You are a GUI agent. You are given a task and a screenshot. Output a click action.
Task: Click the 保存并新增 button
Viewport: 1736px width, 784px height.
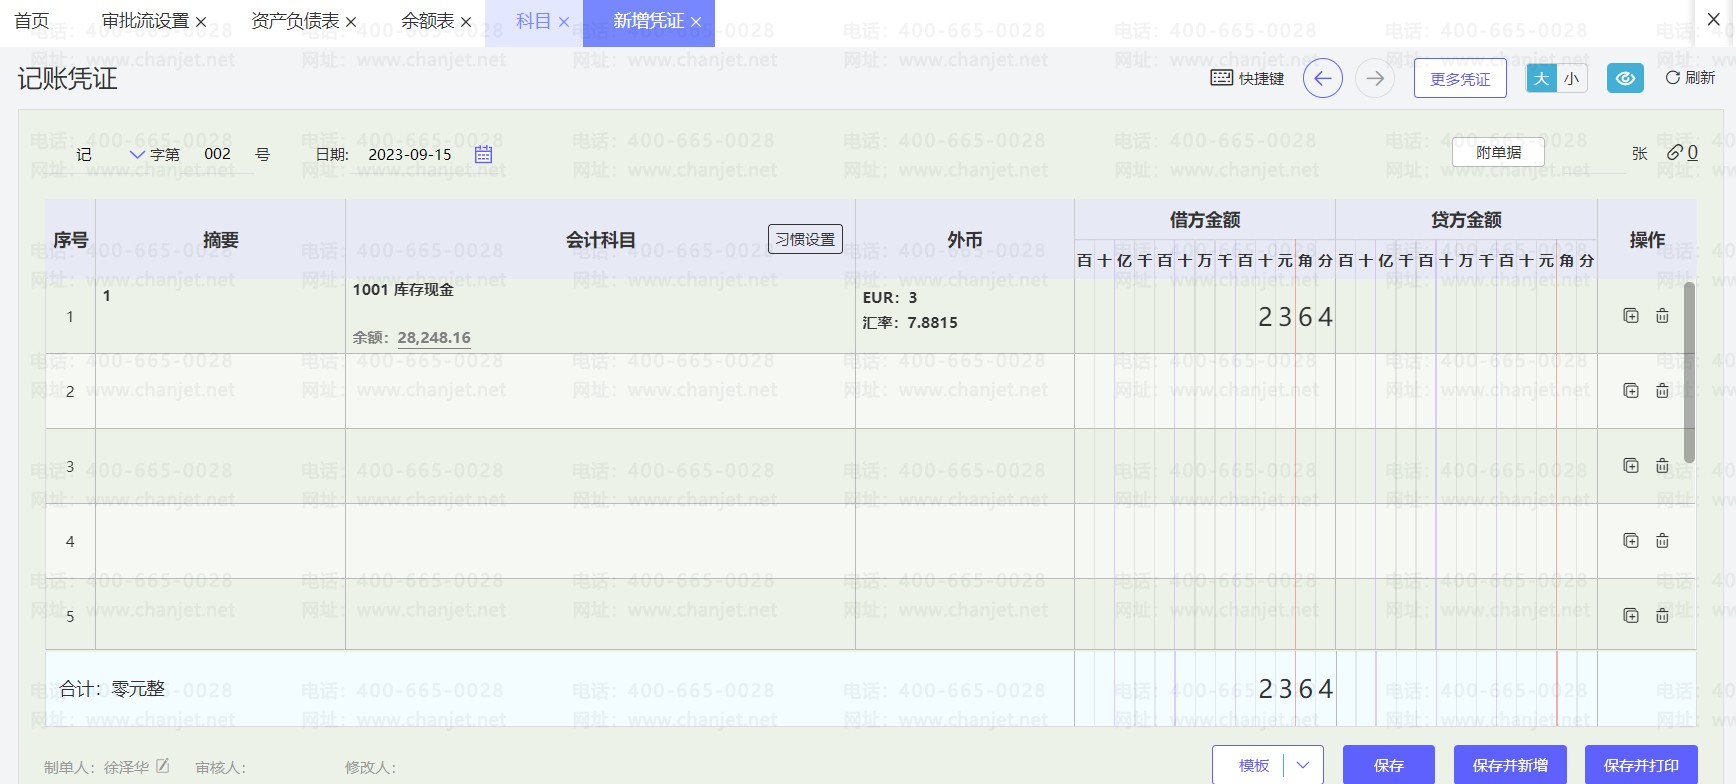coord(1510,765)
